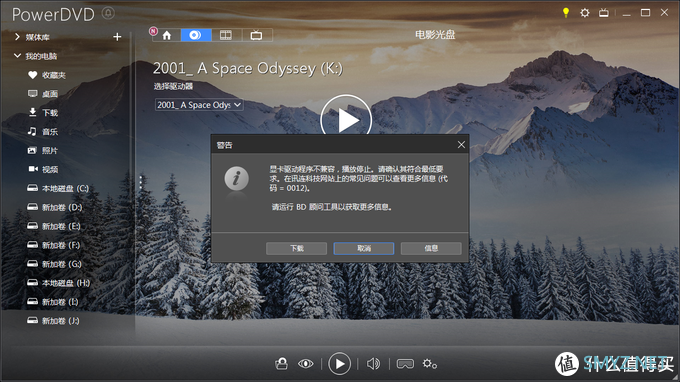Open 桌面 desktop folder
Screen dimensions: 680x382
coord(43,94)
